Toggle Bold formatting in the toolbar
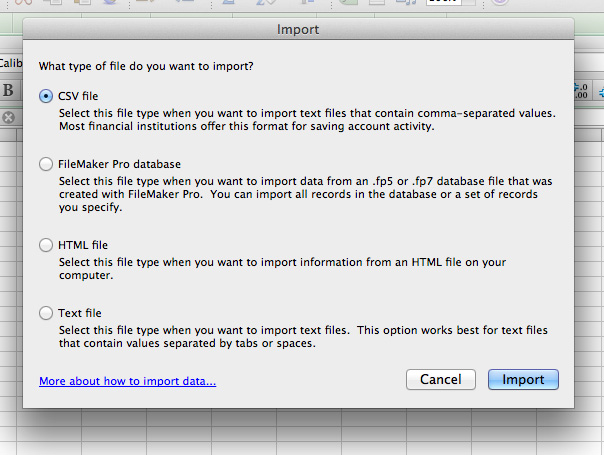Screen dimensions: 604x455 [8, 90]
